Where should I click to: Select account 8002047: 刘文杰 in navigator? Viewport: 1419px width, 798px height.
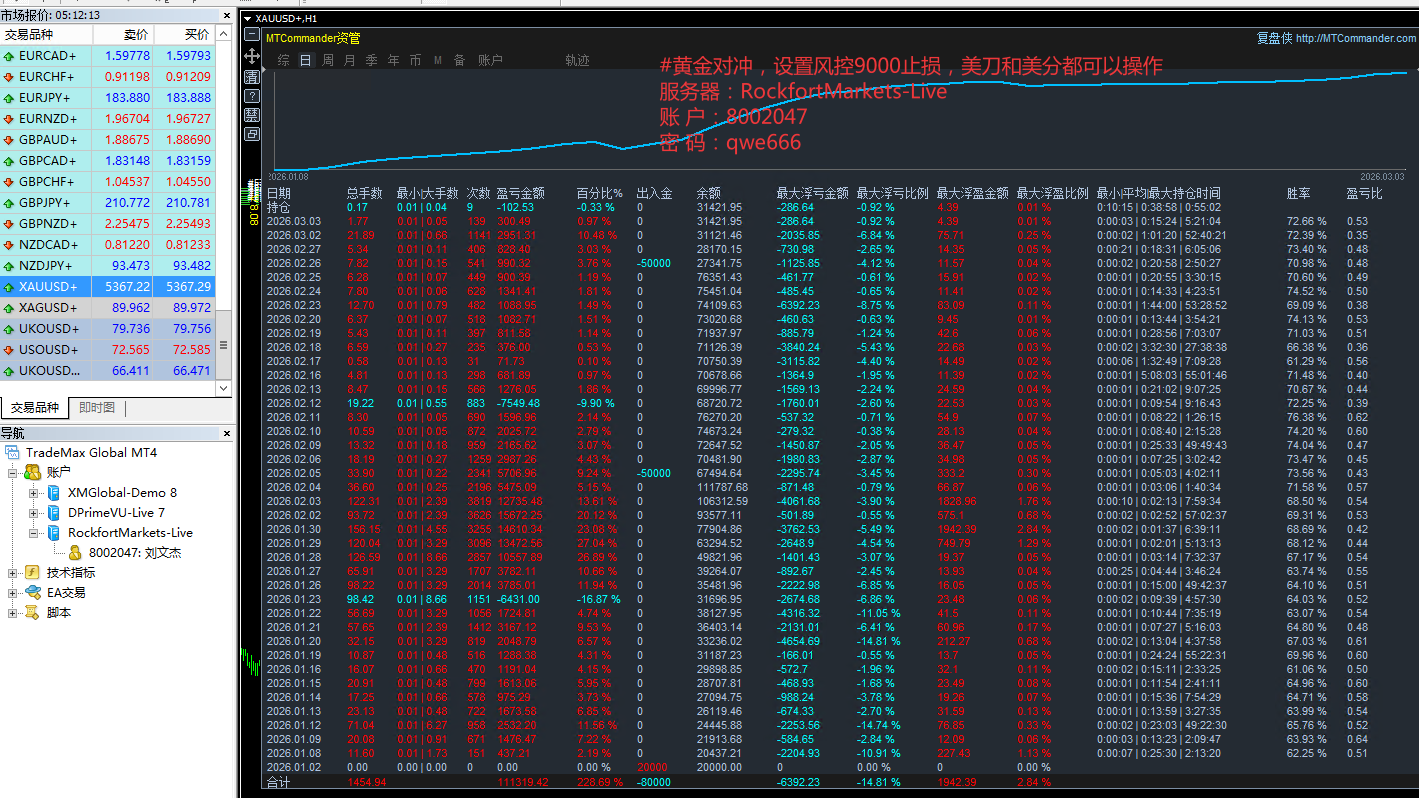(x=135, y=553)
